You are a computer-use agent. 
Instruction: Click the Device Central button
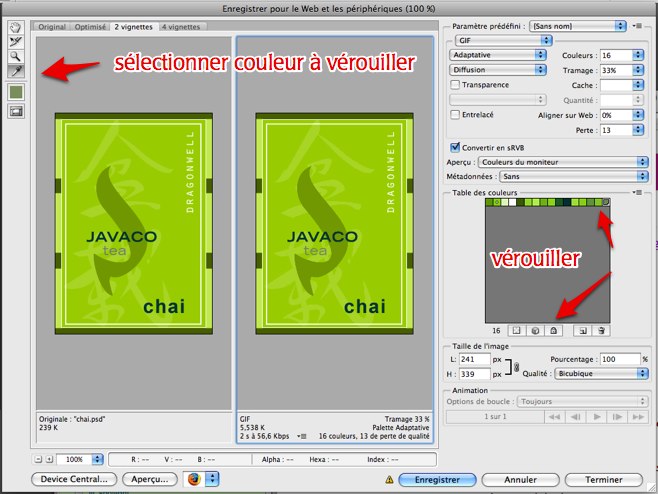[x=74, y=479]
